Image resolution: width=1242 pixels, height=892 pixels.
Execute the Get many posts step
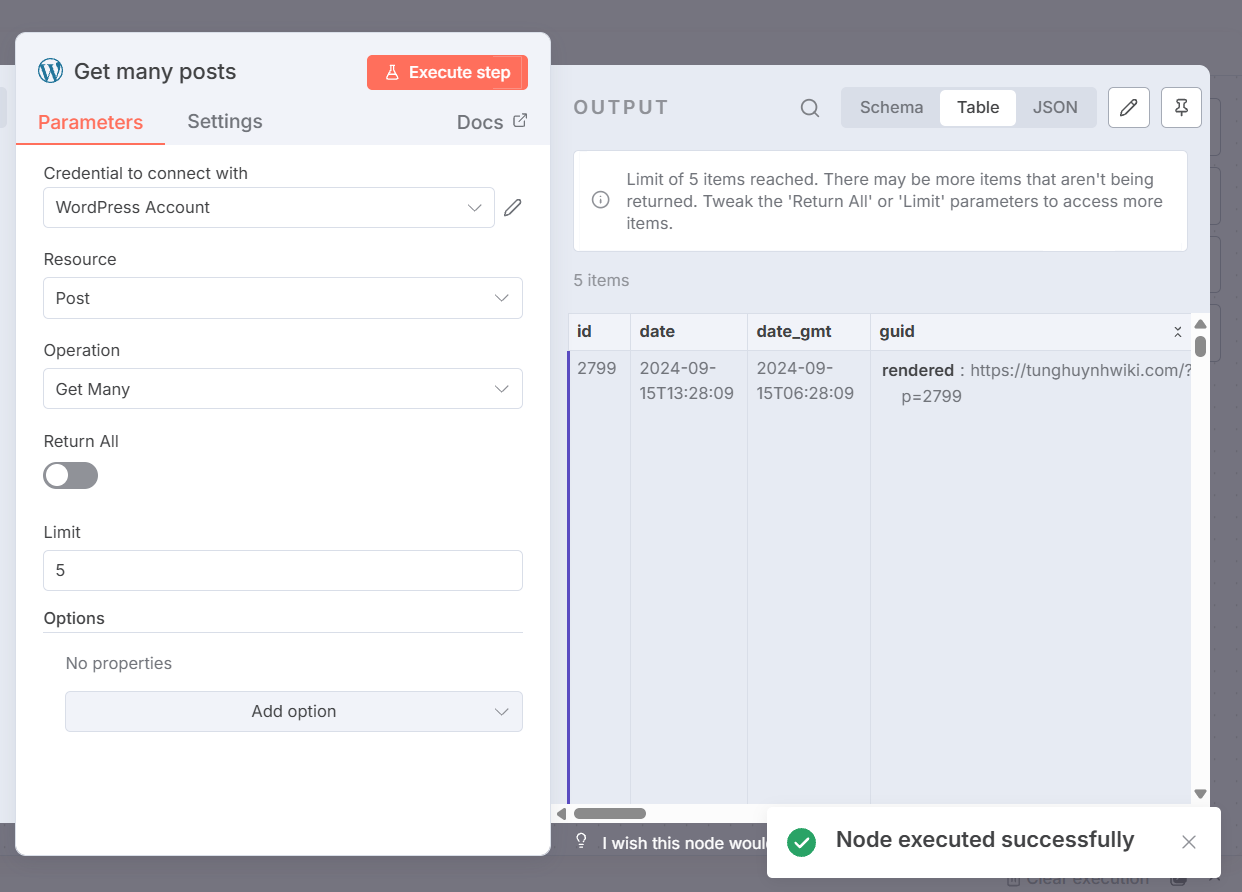coord(447,72)
